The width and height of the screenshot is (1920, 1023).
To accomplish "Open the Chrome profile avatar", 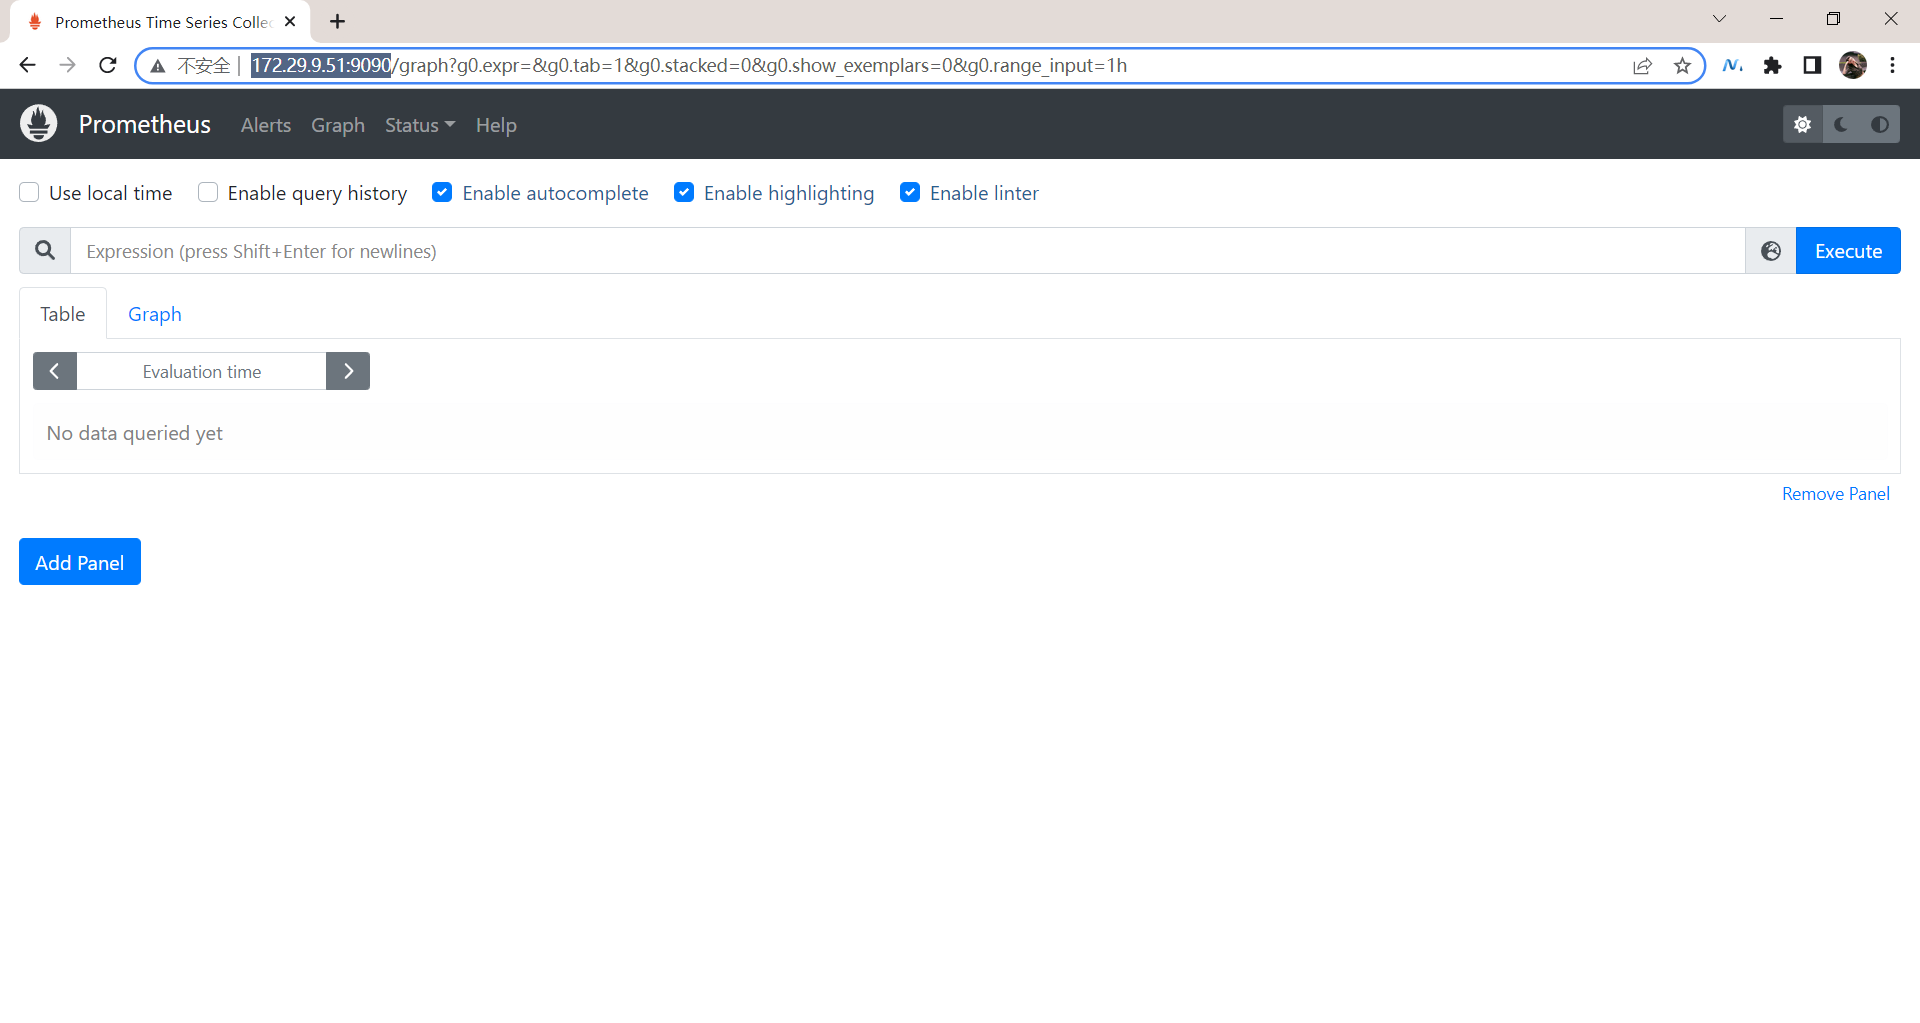I will tap(1853, 65).
